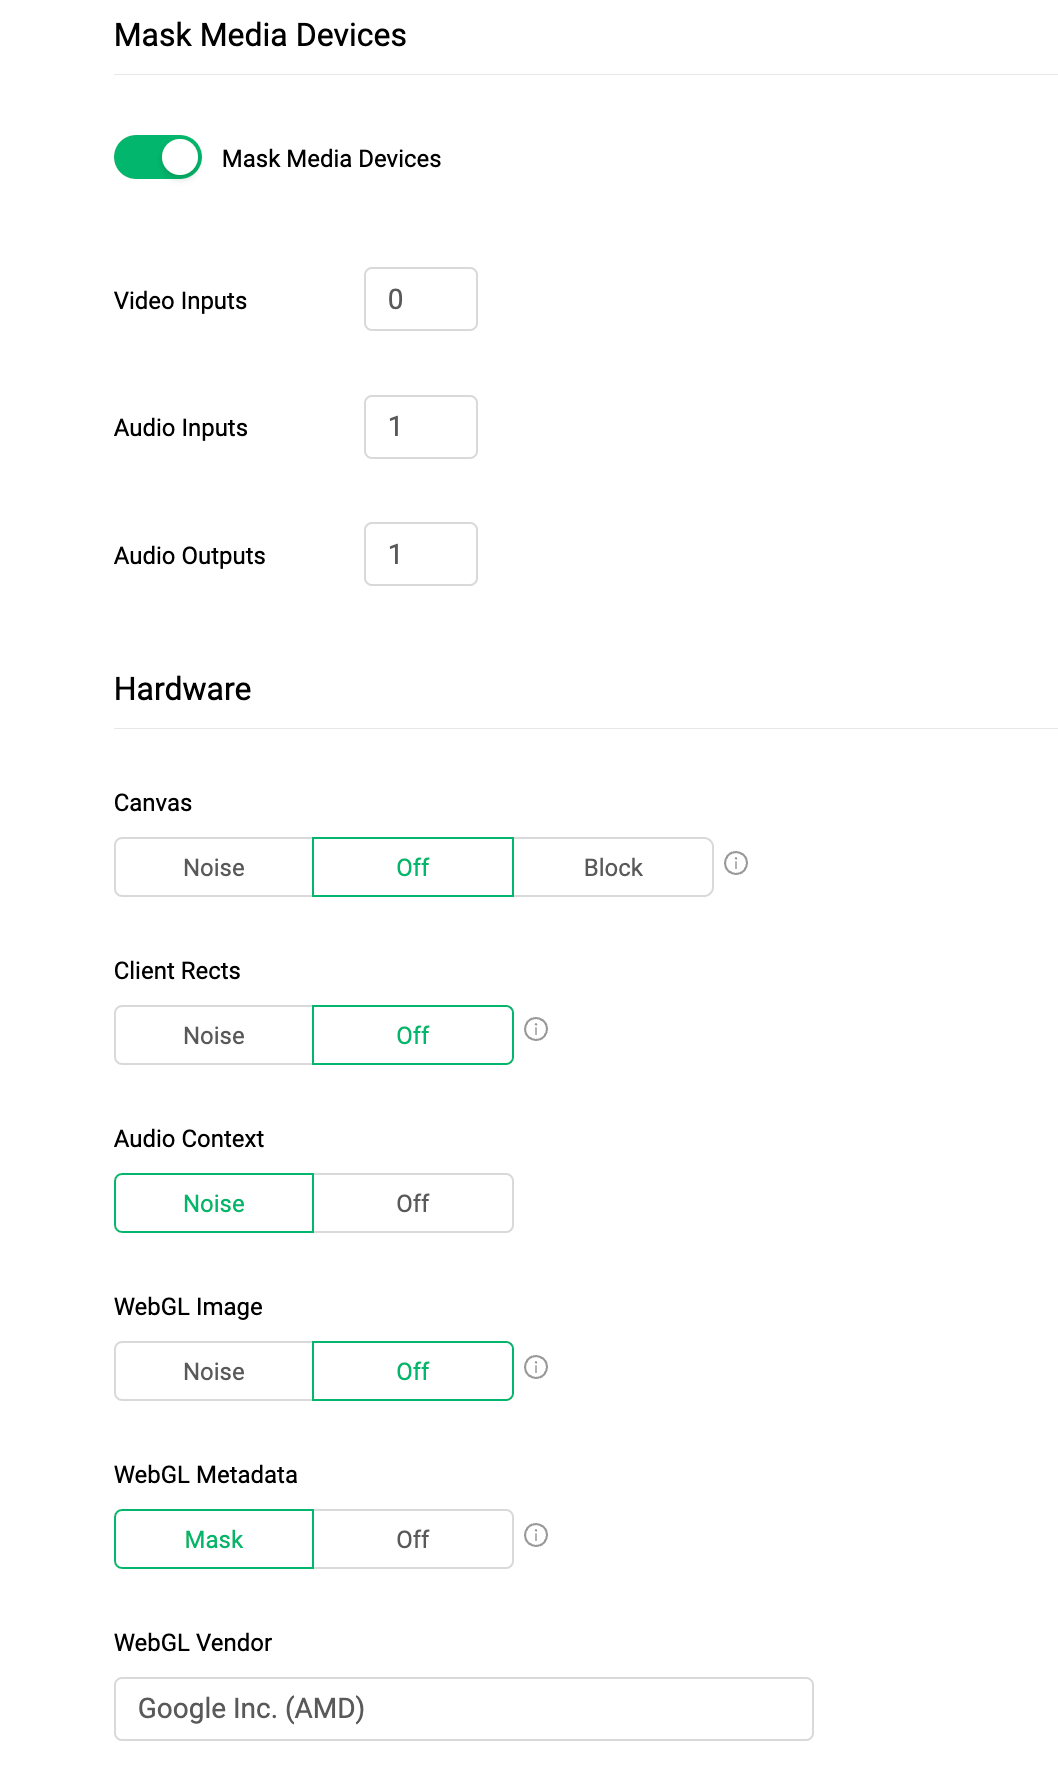Click the Video Inputs label
Screen dimensions: 1058x1790
point(180,301)
